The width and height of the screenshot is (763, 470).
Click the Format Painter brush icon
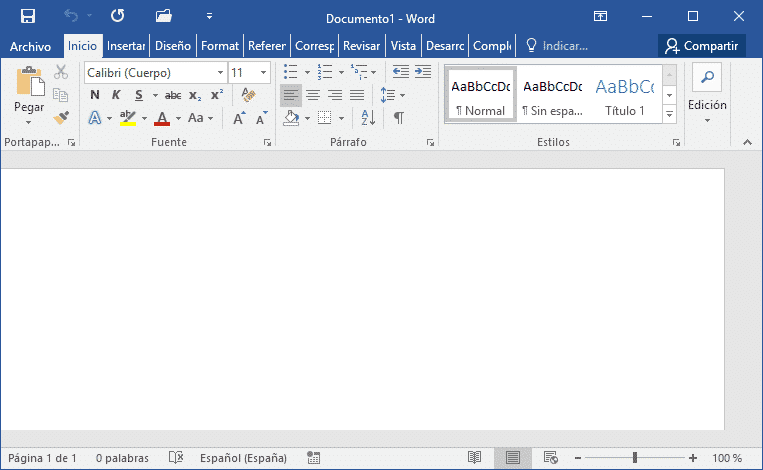click(61, 117)
